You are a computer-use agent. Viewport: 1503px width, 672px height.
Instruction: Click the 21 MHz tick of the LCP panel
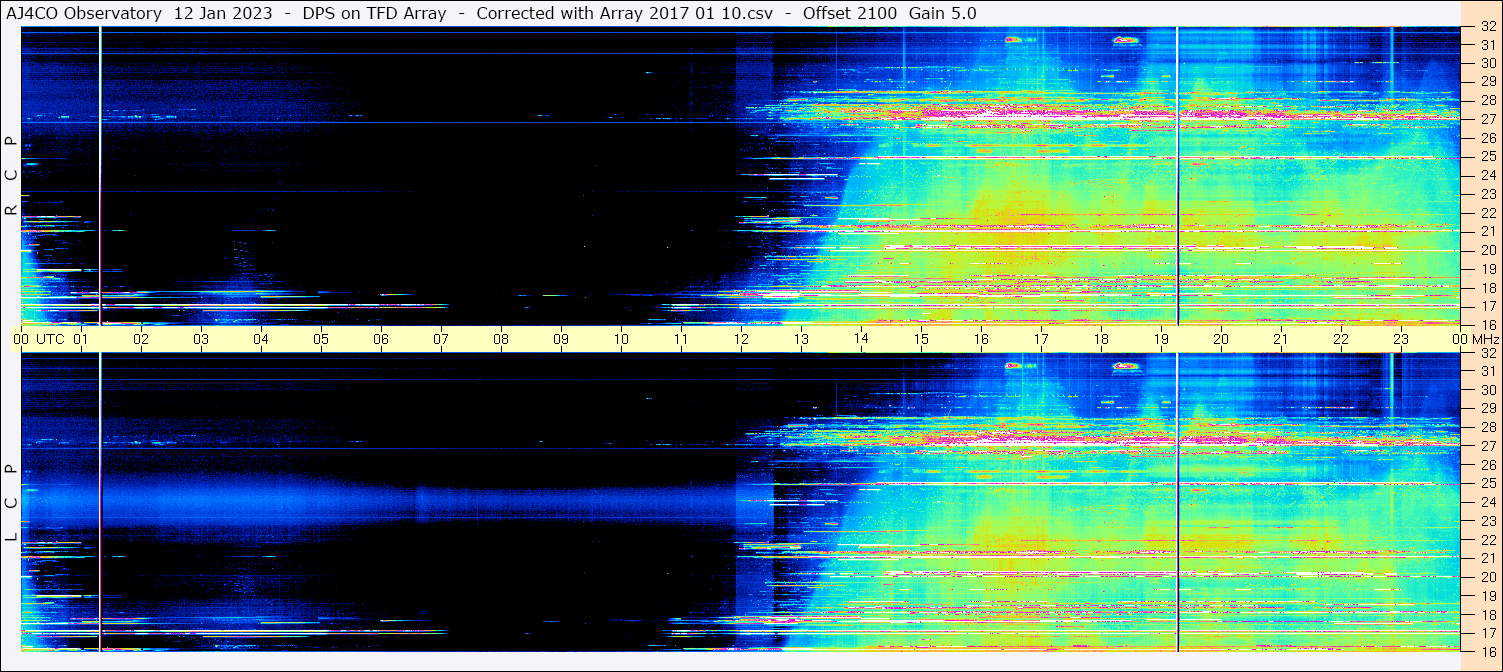[1487, 558]
